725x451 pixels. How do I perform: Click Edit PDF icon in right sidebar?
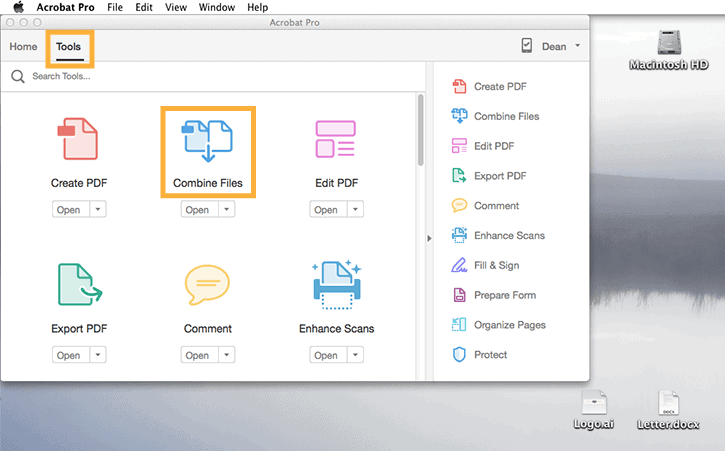pyautogui.click(x=459, y=146)
